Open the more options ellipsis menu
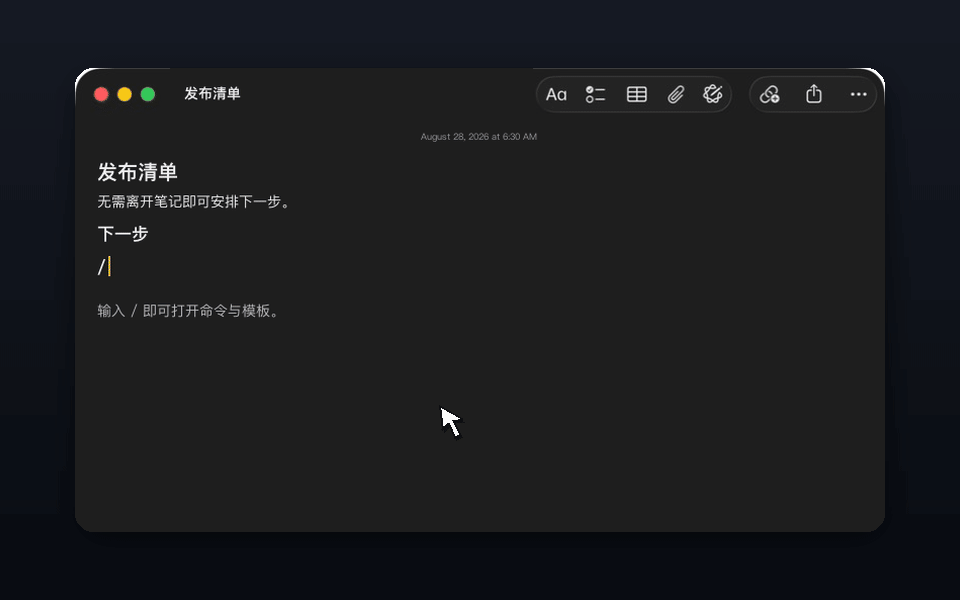Viewport: 960px width, 600px height. pos(858,94)
